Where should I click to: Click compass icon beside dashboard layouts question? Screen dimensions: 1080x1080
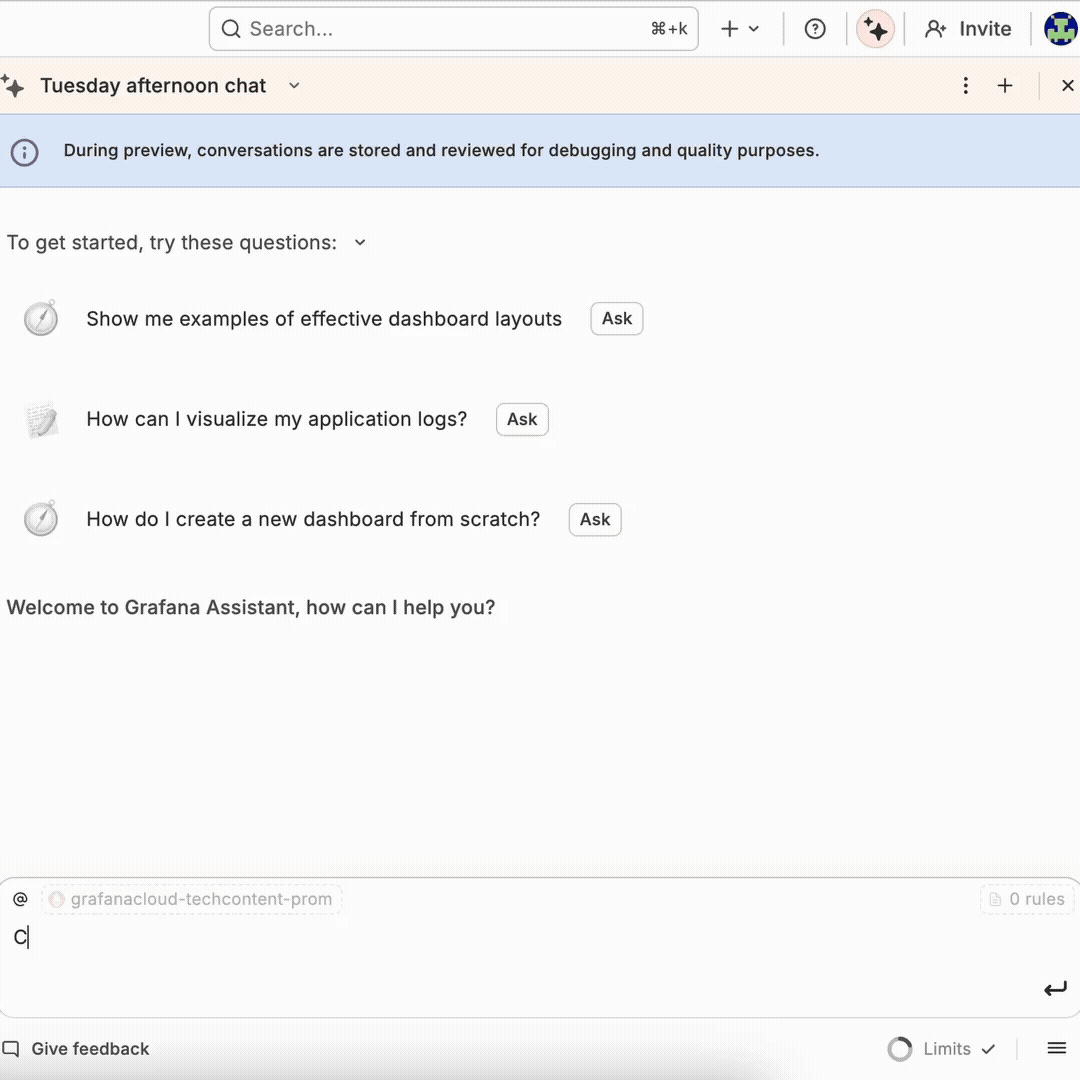[41, 318]
